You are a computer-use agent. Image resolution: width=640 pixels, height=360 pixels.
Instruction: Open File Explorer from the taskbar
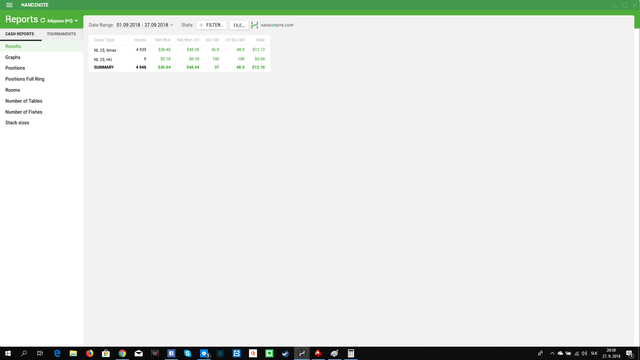[73, 353]
